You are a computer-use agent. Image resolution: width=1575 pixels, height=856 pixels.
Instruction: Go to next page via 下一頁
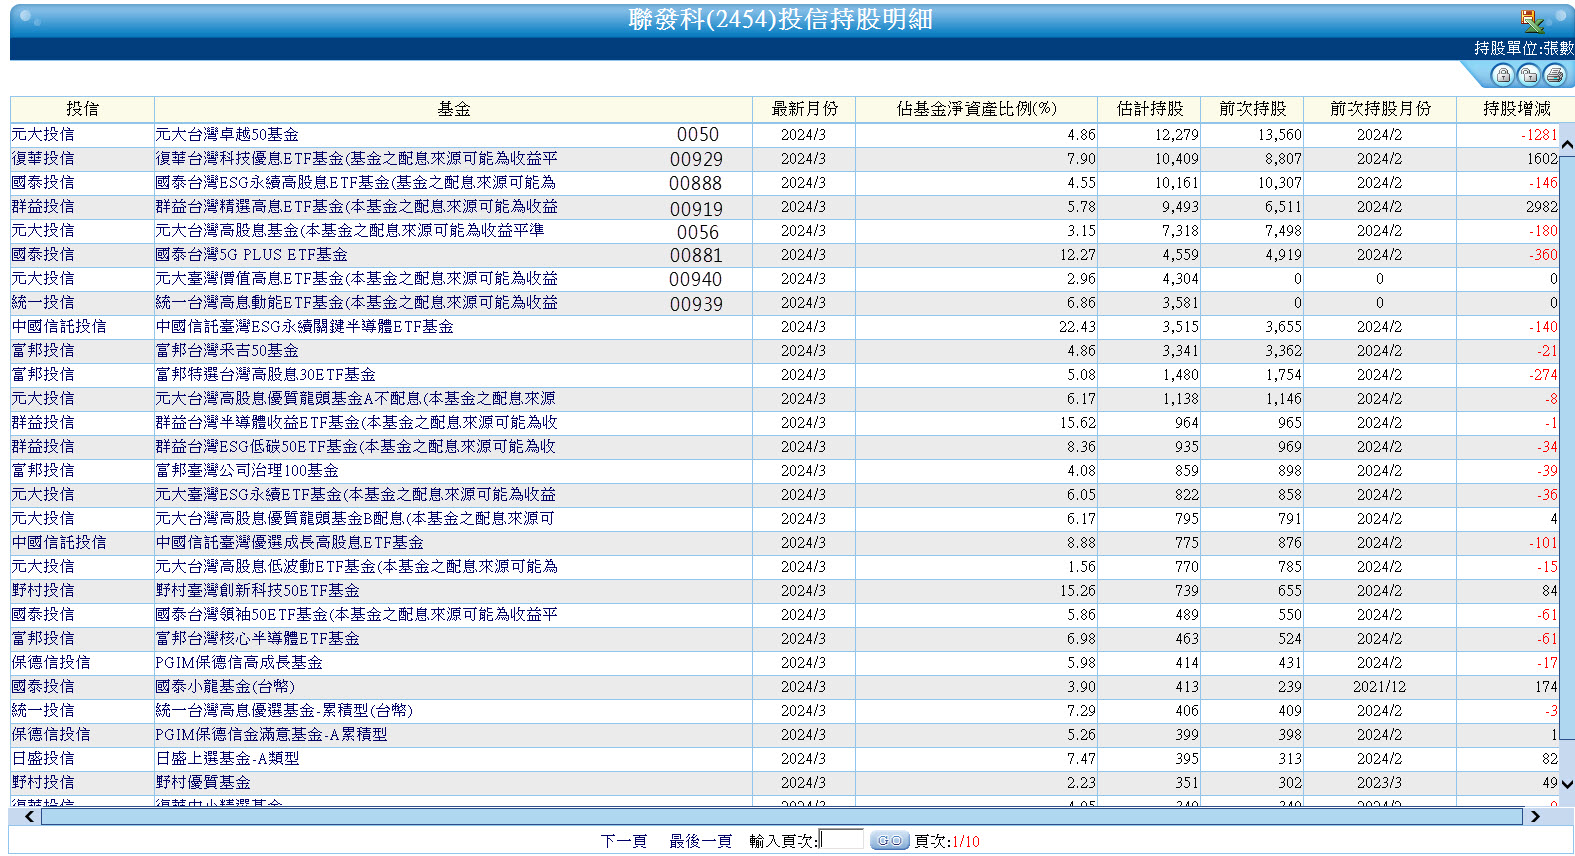pos(623,841)
